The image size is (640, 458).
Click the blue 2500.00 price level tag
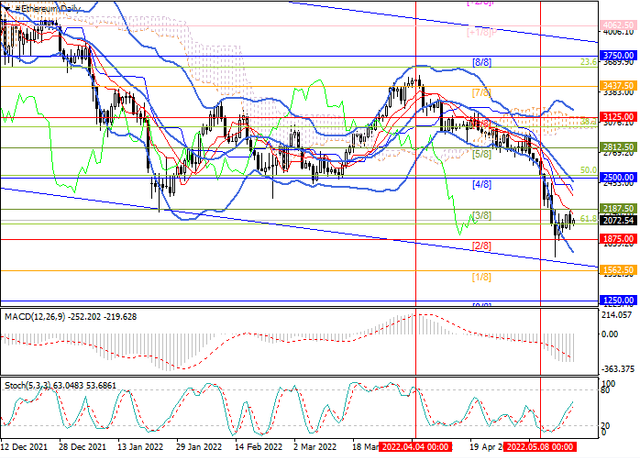tap(619, 177)
